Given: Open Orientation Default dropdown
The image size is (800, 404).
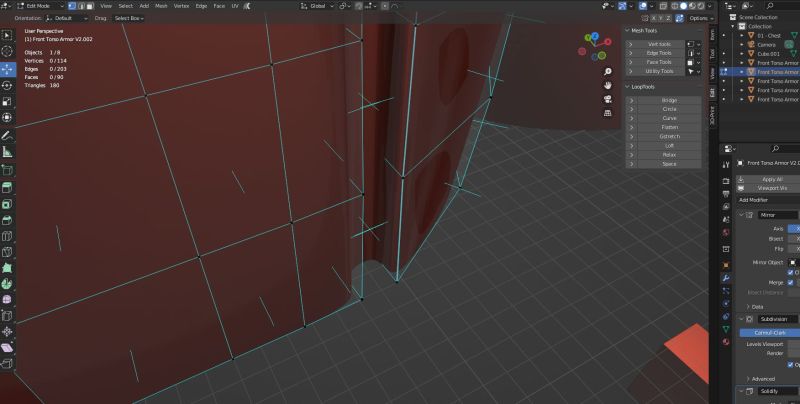Looking at the screenshot, I should point(66,18).
